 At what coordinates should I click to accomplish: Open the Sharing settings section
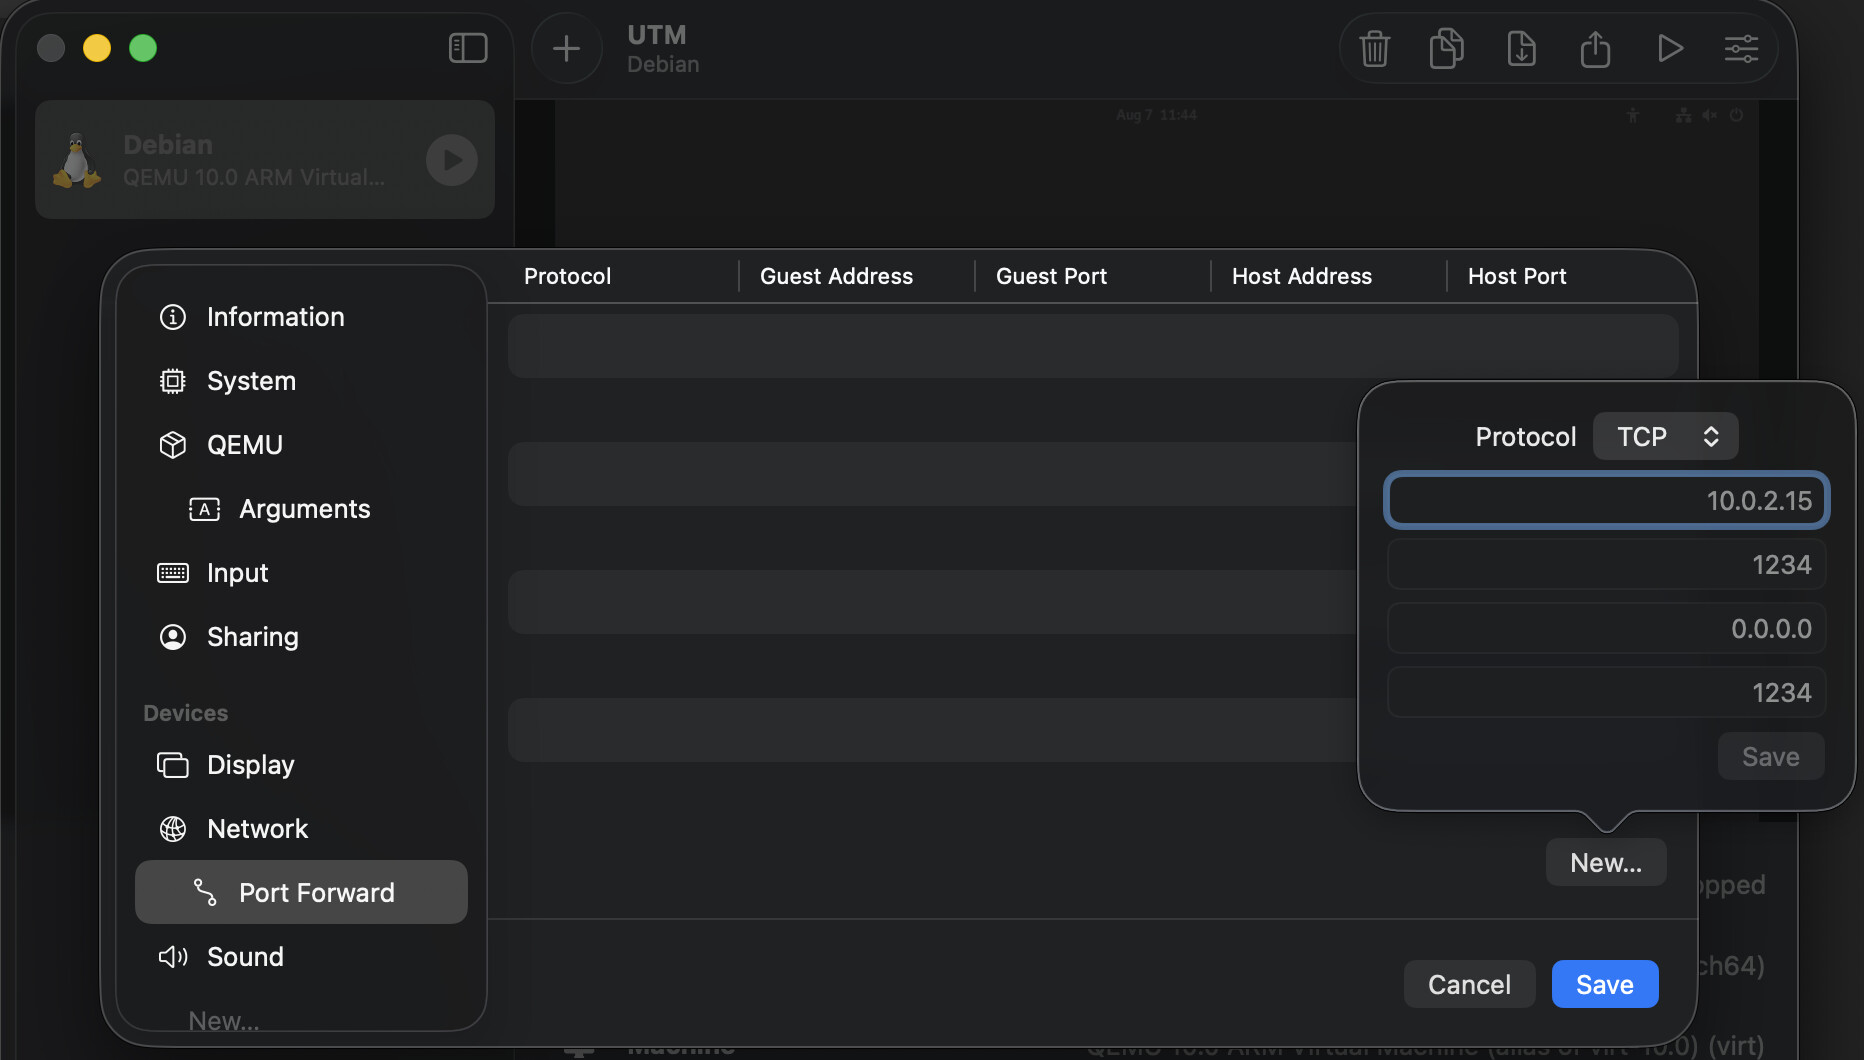pos(301,637)
